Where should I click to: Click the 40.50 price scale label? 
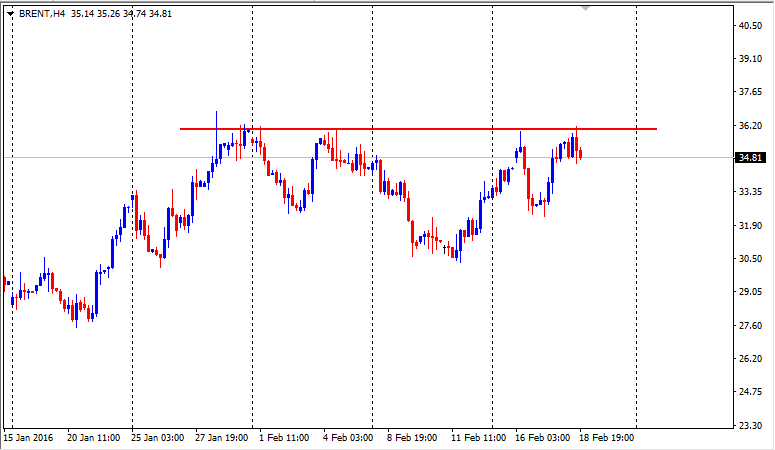click(750, 26)
